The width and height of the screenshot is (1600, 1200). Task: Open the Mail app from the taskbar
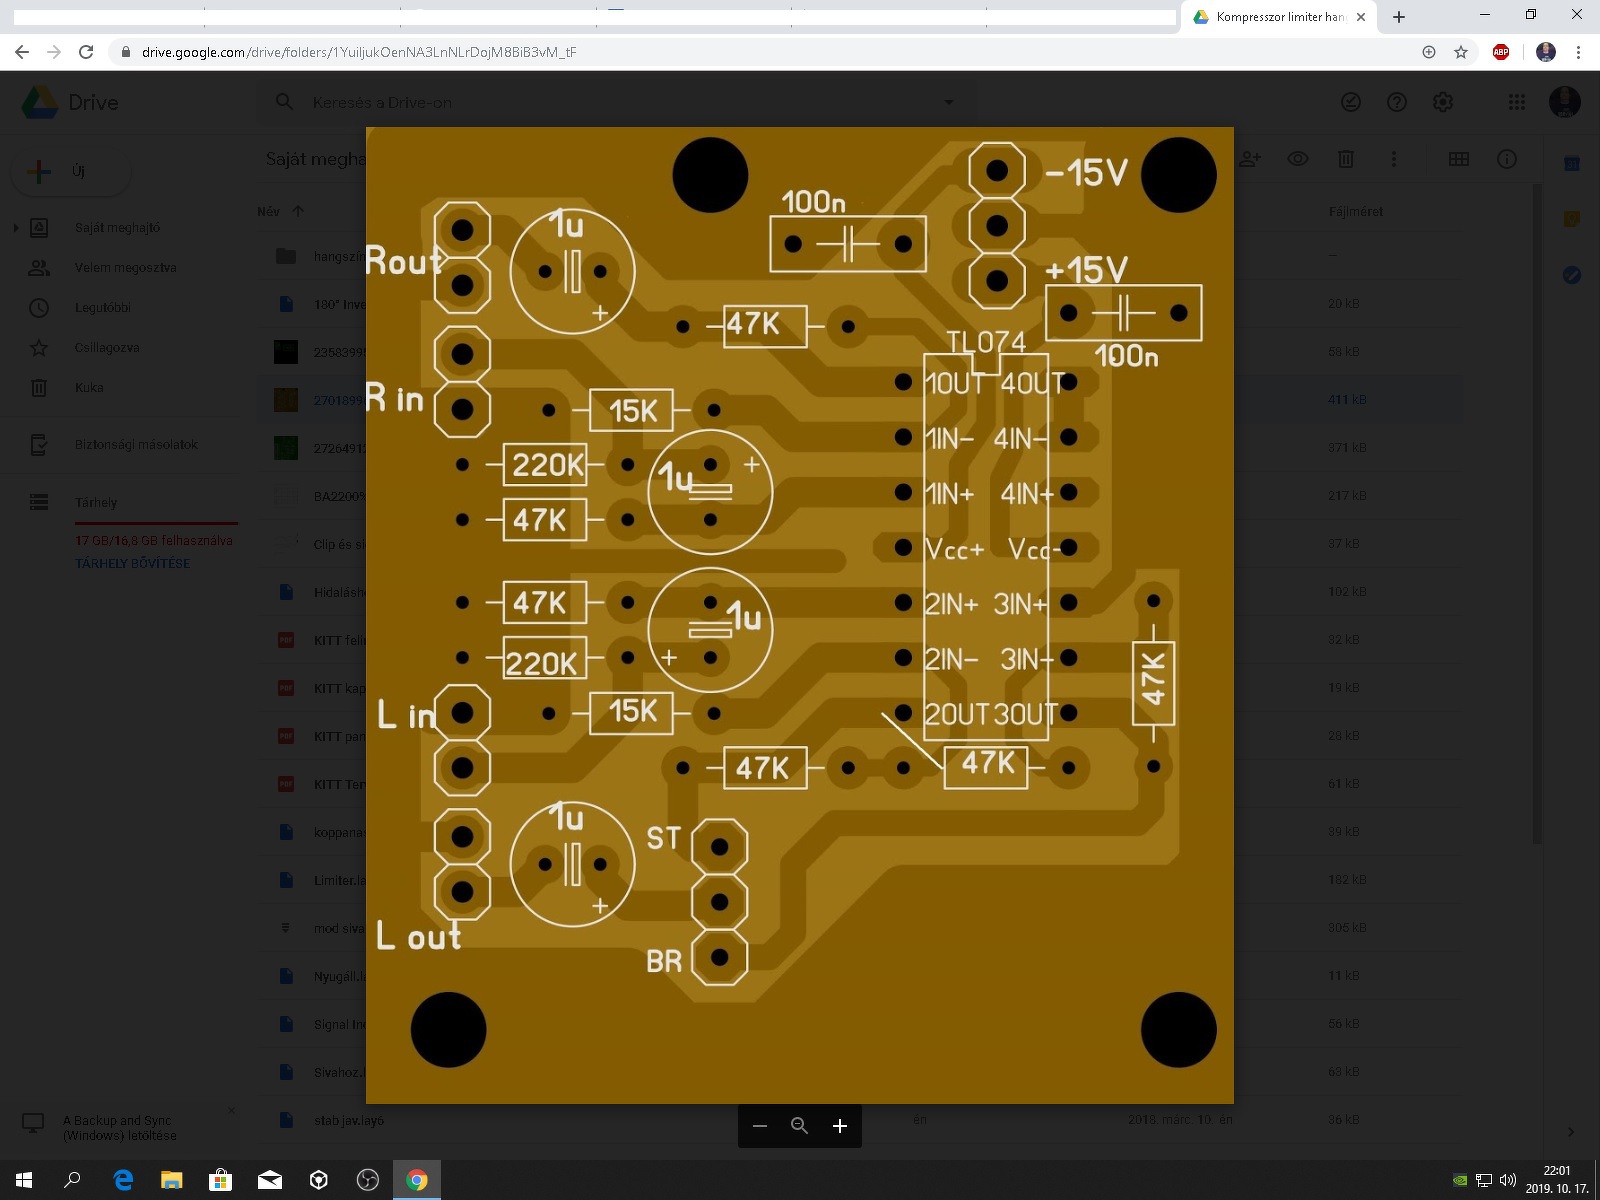(x=270, y=1180)
